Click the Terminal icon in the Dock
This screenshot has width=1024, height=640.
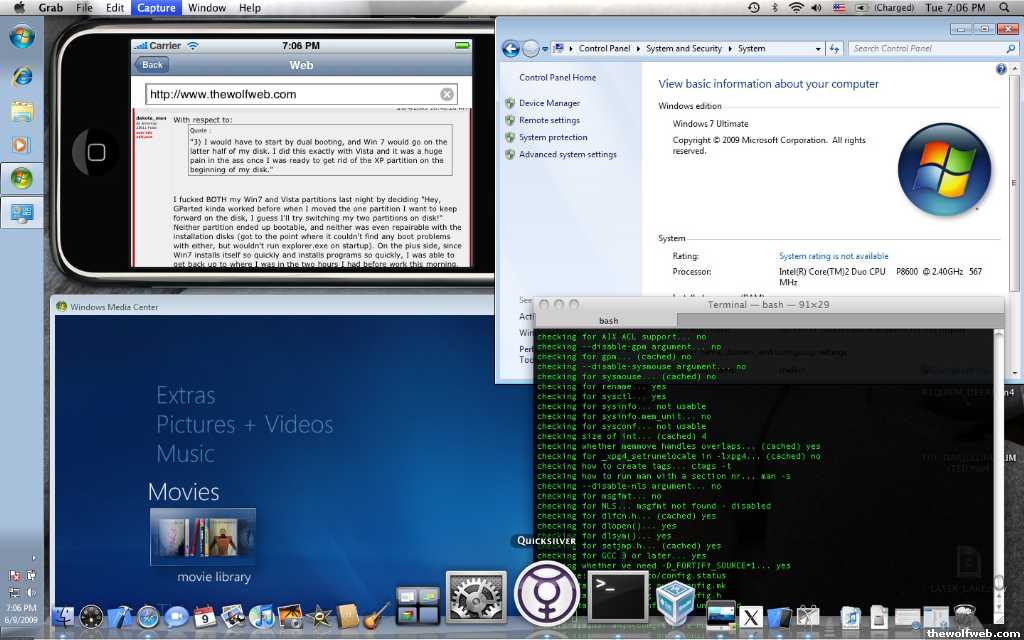[617, 597]
